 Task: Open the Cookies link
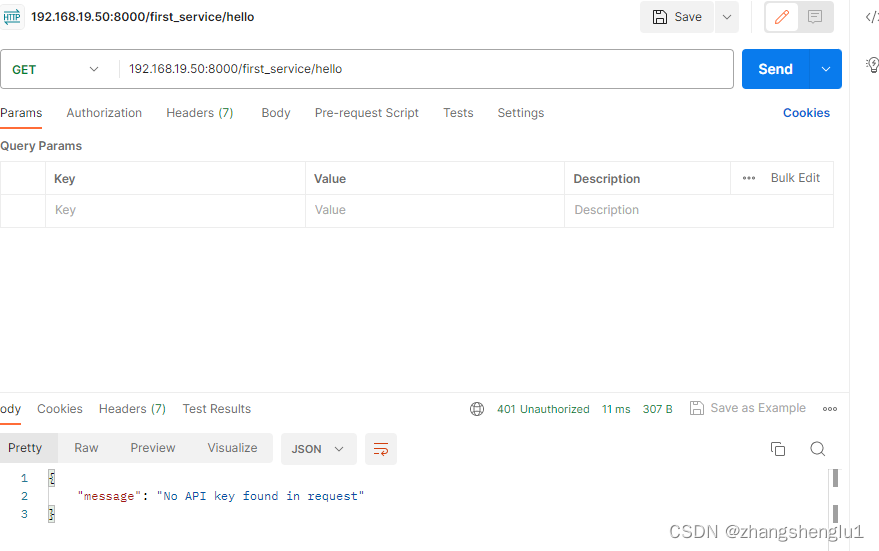806,113
